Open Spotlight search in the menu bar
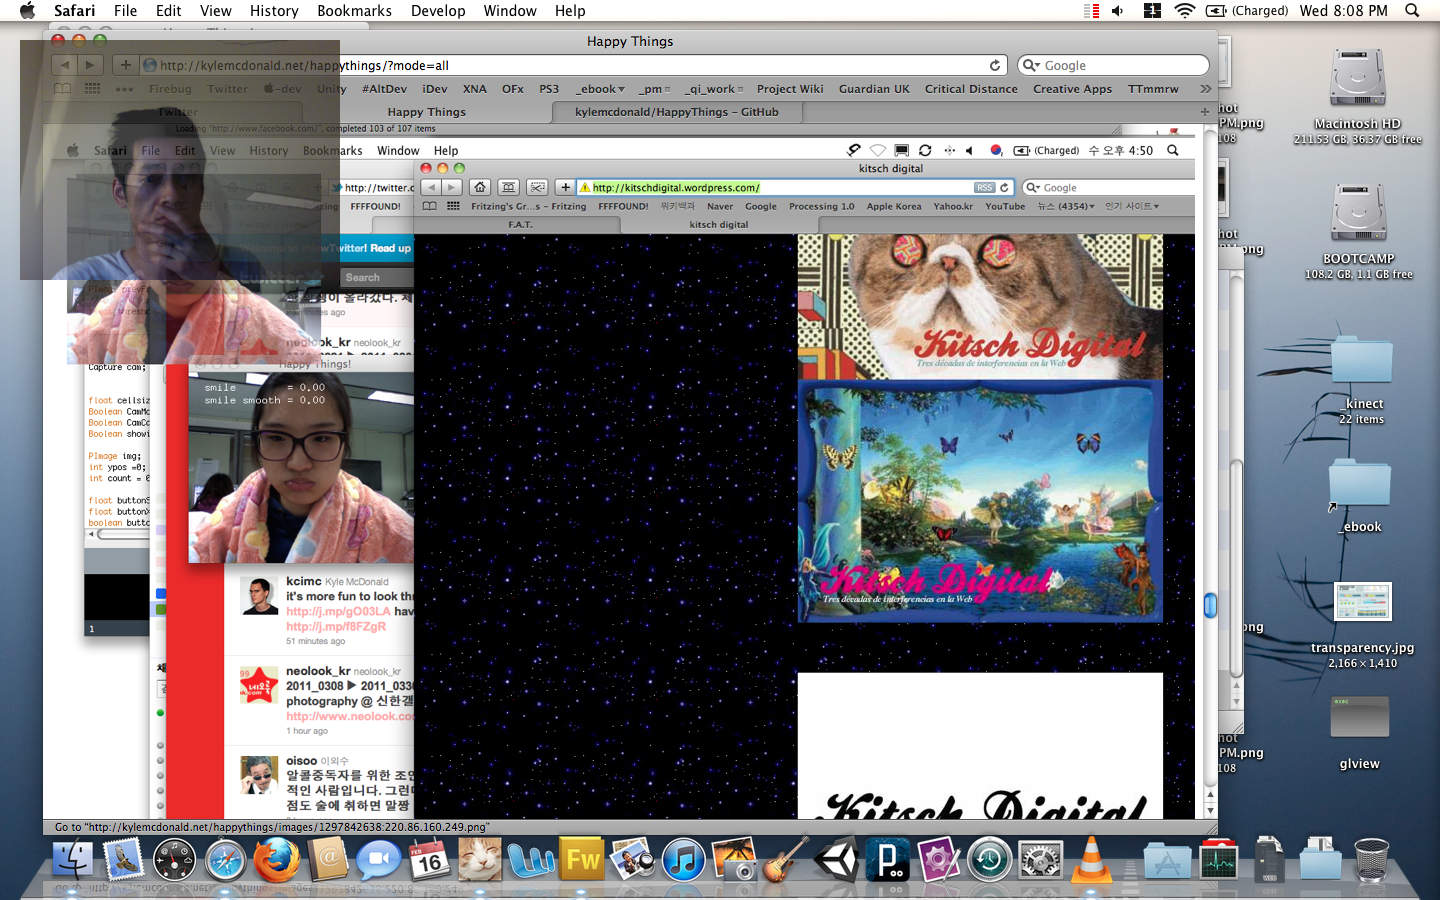 click(1412, 11)
